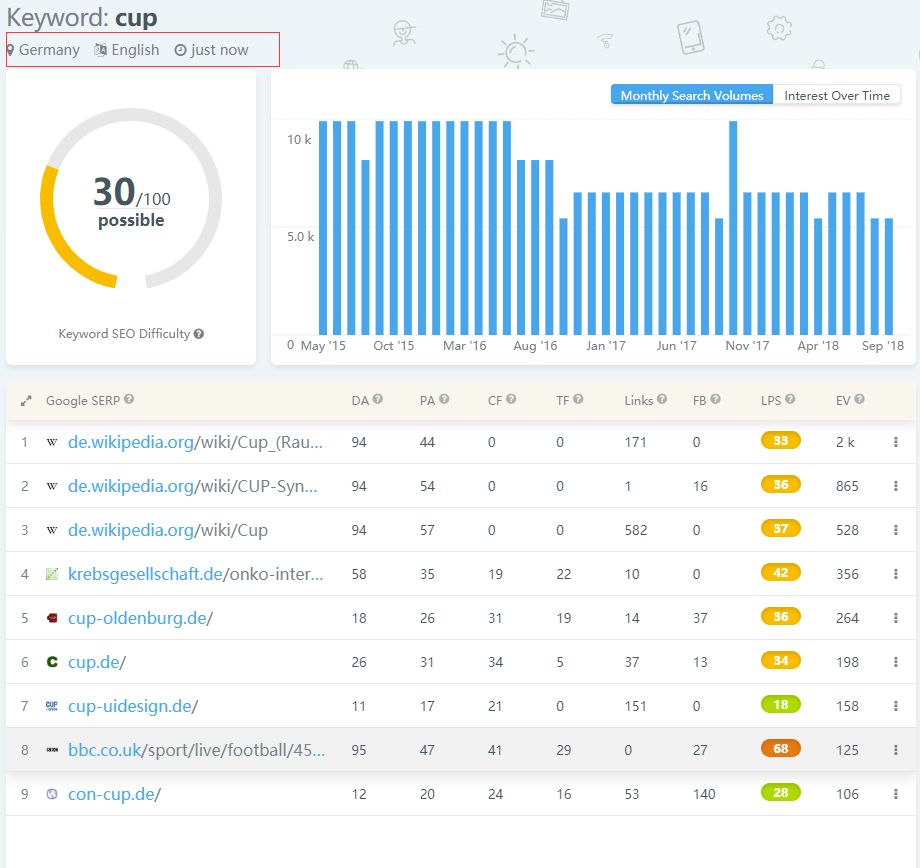Click help icon next to Keyword SEO Difficulty
This screenshot has width=920, height=868.
[x=199, y=334]
